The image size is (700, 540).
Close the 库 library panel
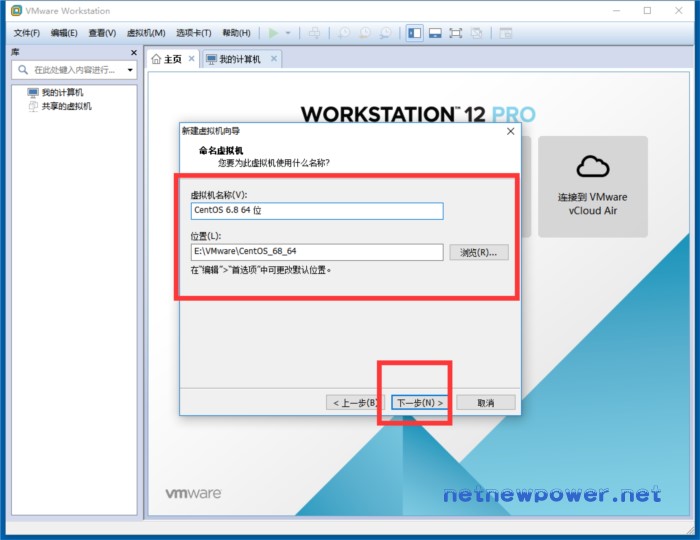pyautogui.click(x=133, y=53)
